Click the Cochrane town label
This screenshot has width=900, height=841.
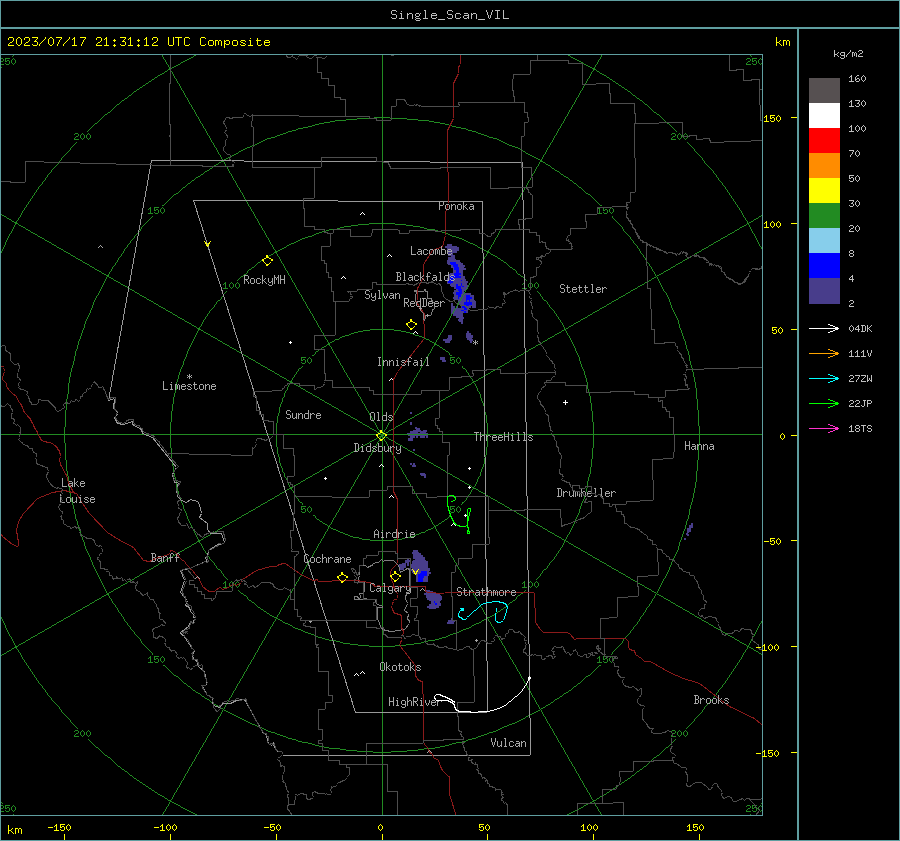(327, 559)
